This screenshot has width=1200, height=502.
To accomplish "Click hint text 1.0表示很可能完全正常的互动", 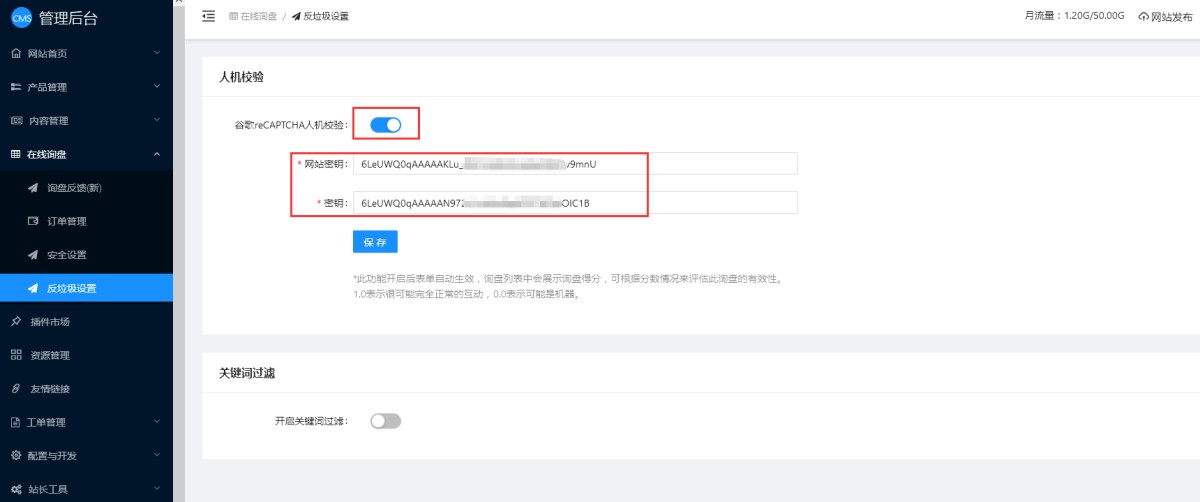I will click(x=467, y=294).
